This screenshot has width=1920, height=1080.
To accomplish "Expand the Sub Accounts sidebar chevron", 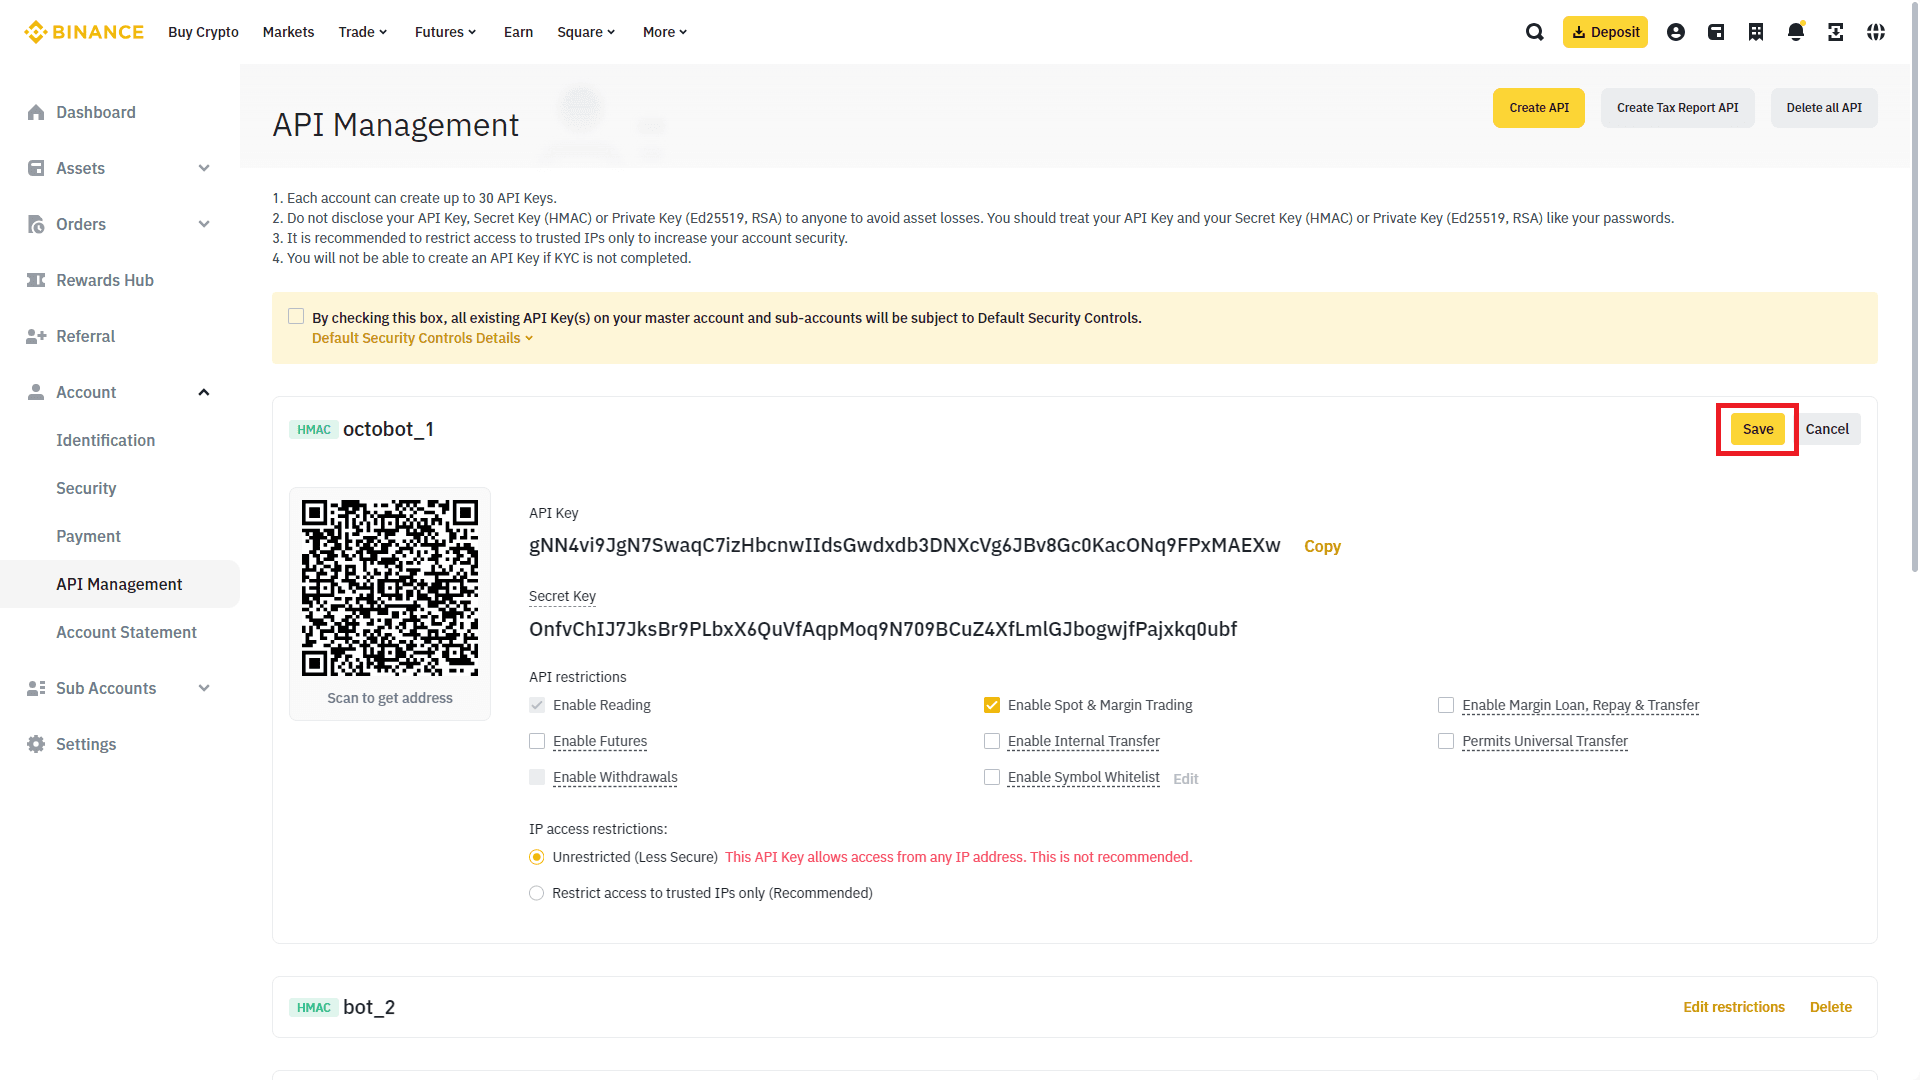I will pos(204,688).
